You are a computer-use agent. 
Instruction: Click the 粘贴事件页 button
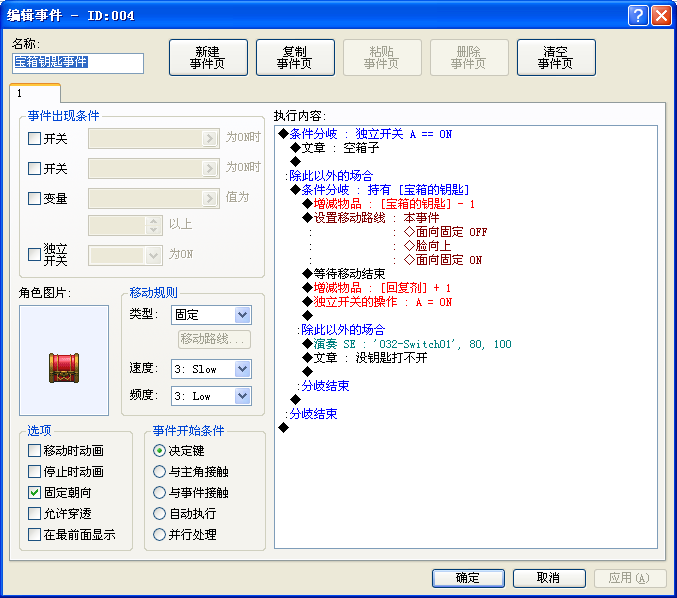382,57
